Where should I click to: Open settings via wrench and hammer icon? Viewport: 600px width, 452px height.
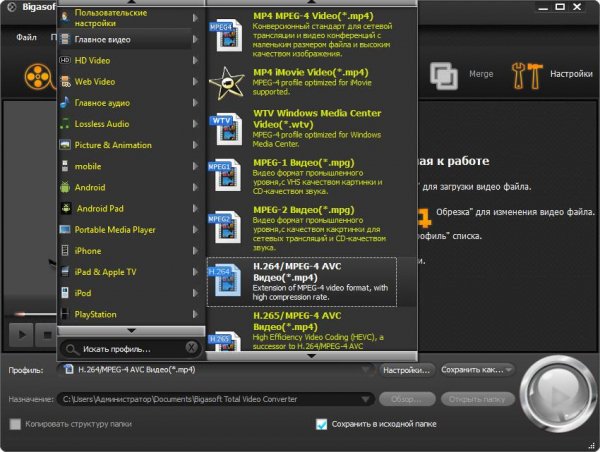(x=527, y=76)
